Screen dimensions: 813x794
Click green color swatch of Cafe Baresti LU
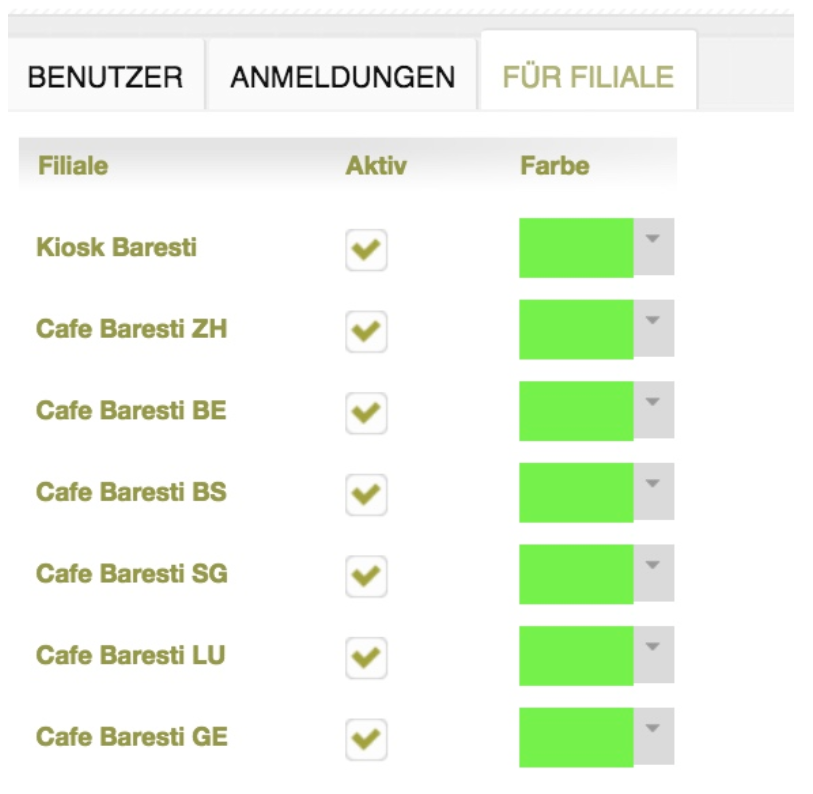click(576, 656)
